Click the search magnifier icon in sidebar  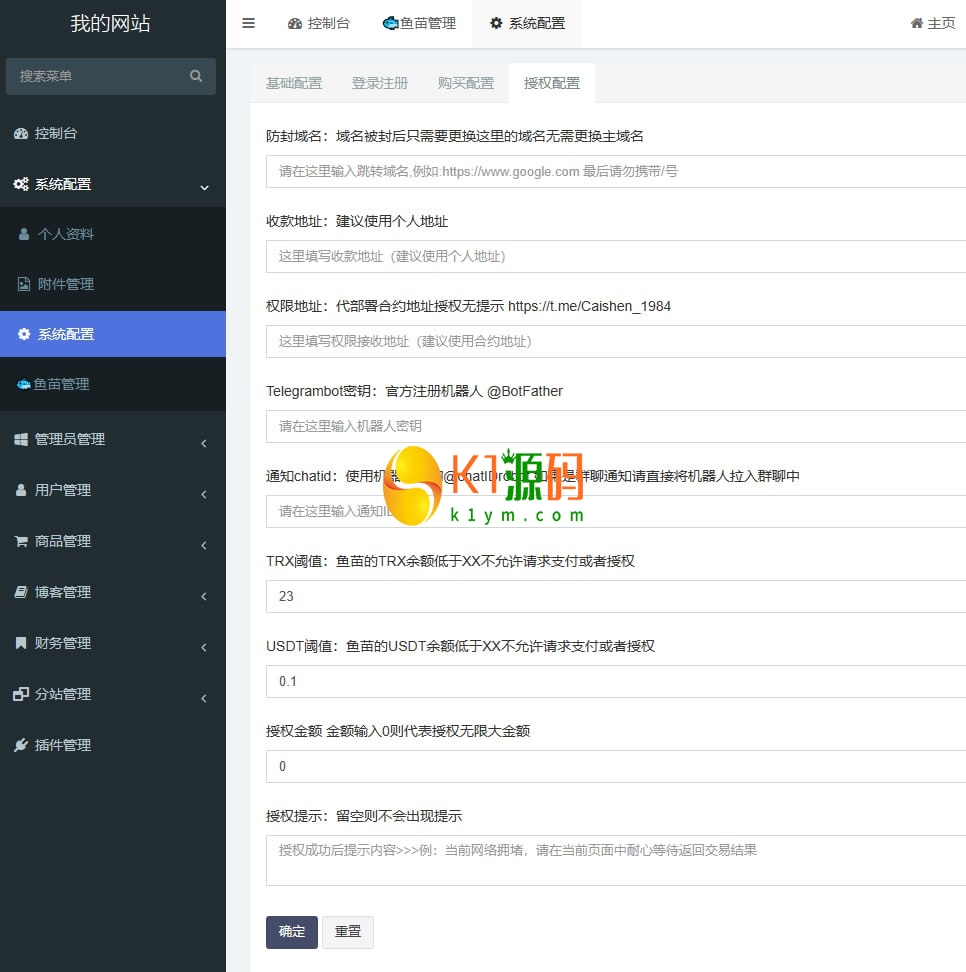(196, 76)
